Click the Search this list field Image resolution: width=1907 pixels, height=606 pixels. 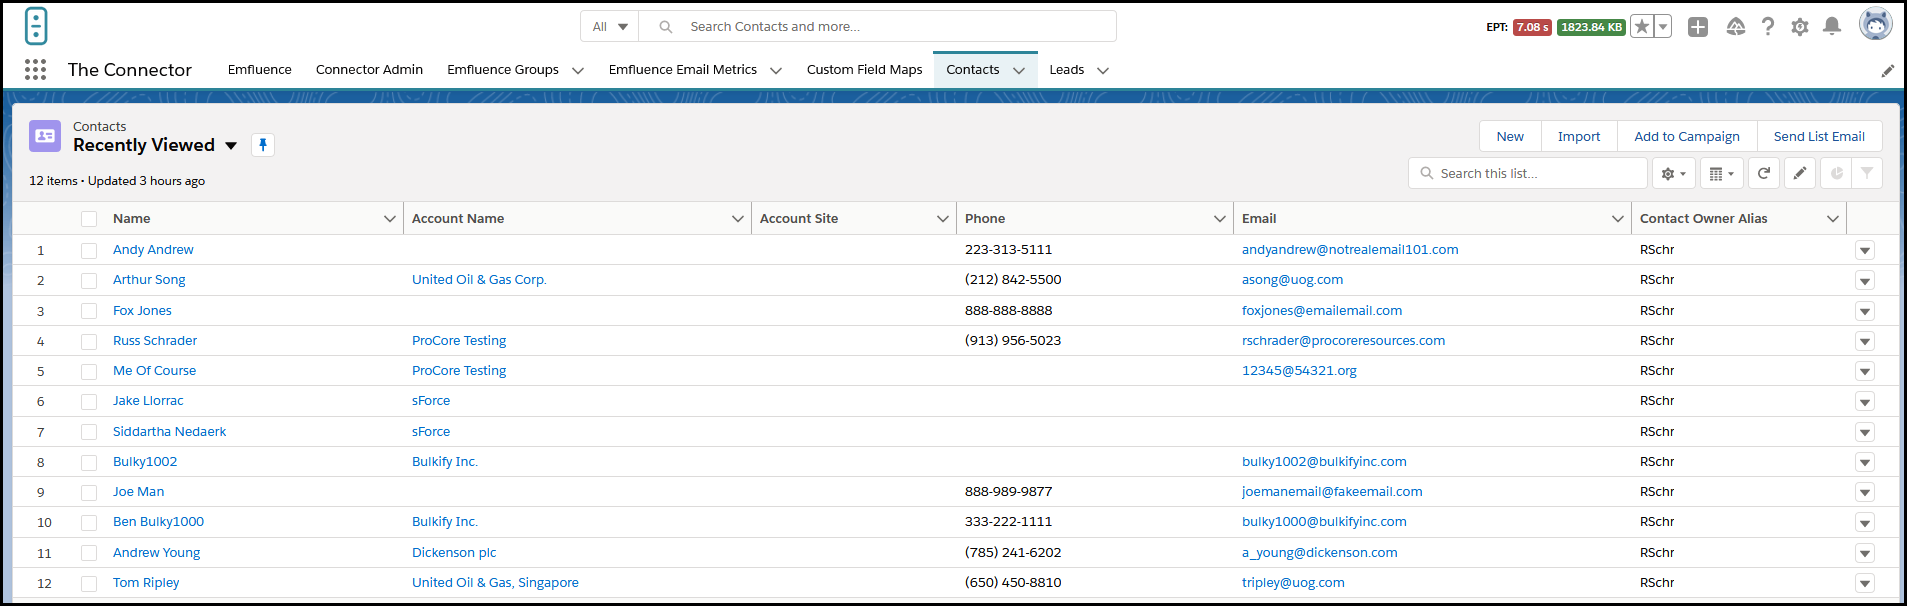tap(1528, 173)
